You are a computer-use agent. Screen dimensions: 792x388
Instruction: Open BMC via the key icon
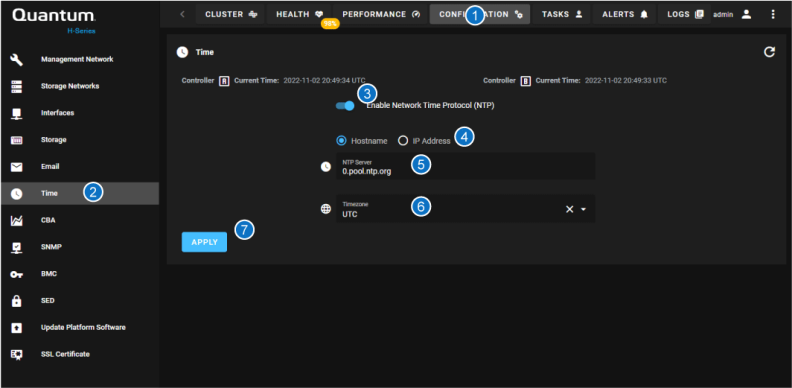pos(17,274)
